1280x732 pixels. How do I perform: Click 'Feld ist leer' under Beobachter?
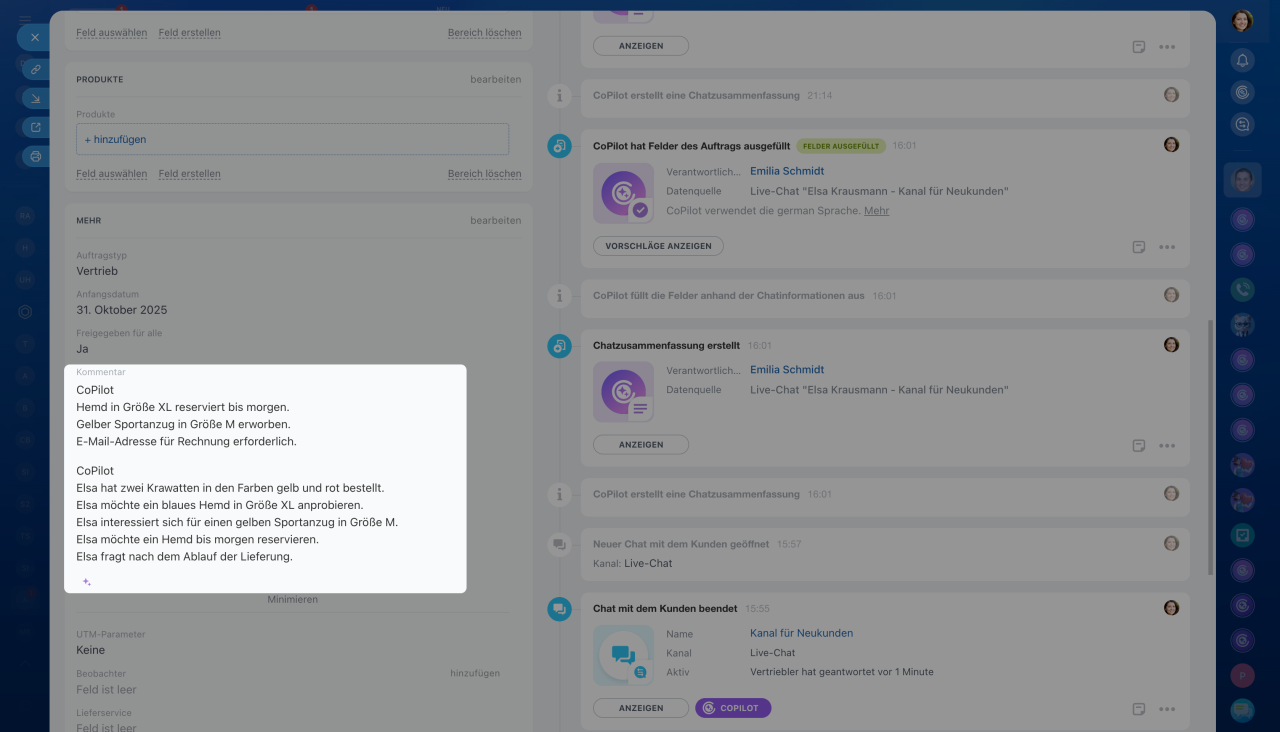pyautogui.click(x=106, y=690)
